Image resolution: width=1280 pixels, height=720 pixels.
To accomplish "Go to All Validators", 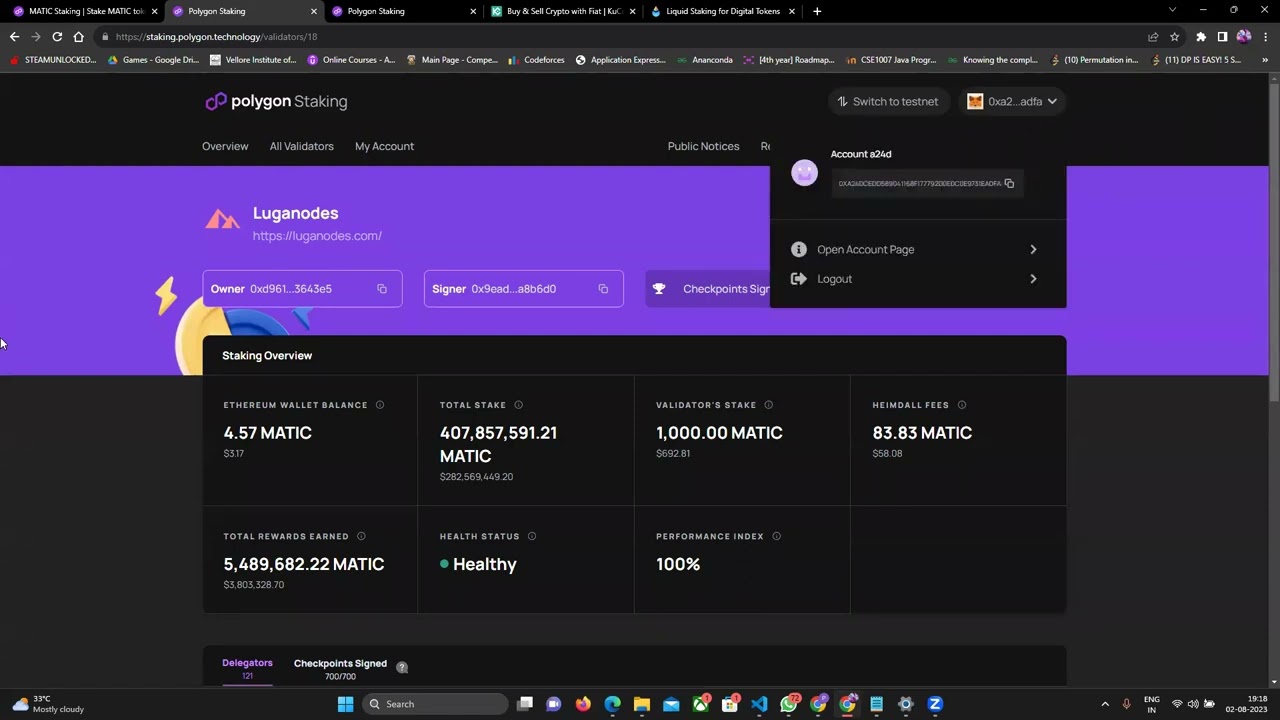I will pos(301,146).
